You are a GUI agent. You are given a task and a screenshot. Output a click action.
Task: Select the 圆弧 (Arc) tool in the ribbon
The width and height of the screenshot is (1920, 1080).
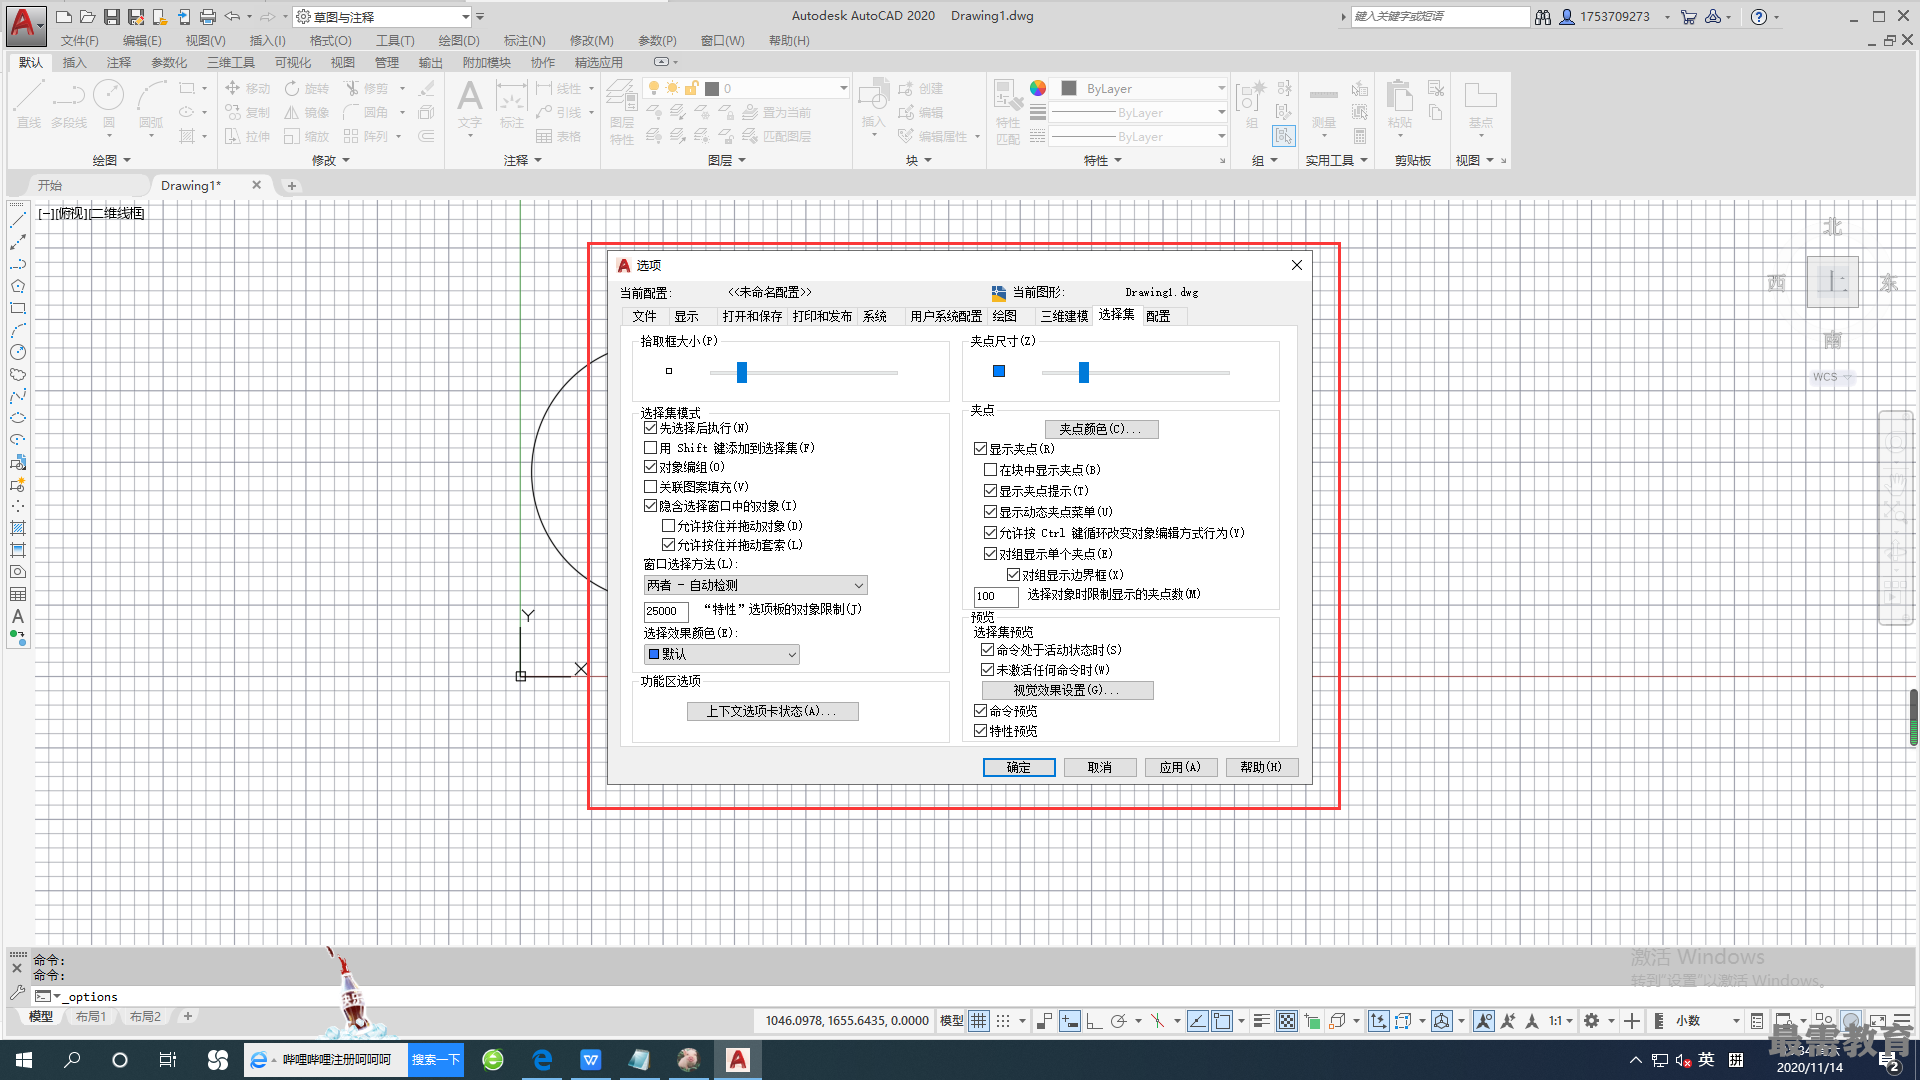(151, 104)
